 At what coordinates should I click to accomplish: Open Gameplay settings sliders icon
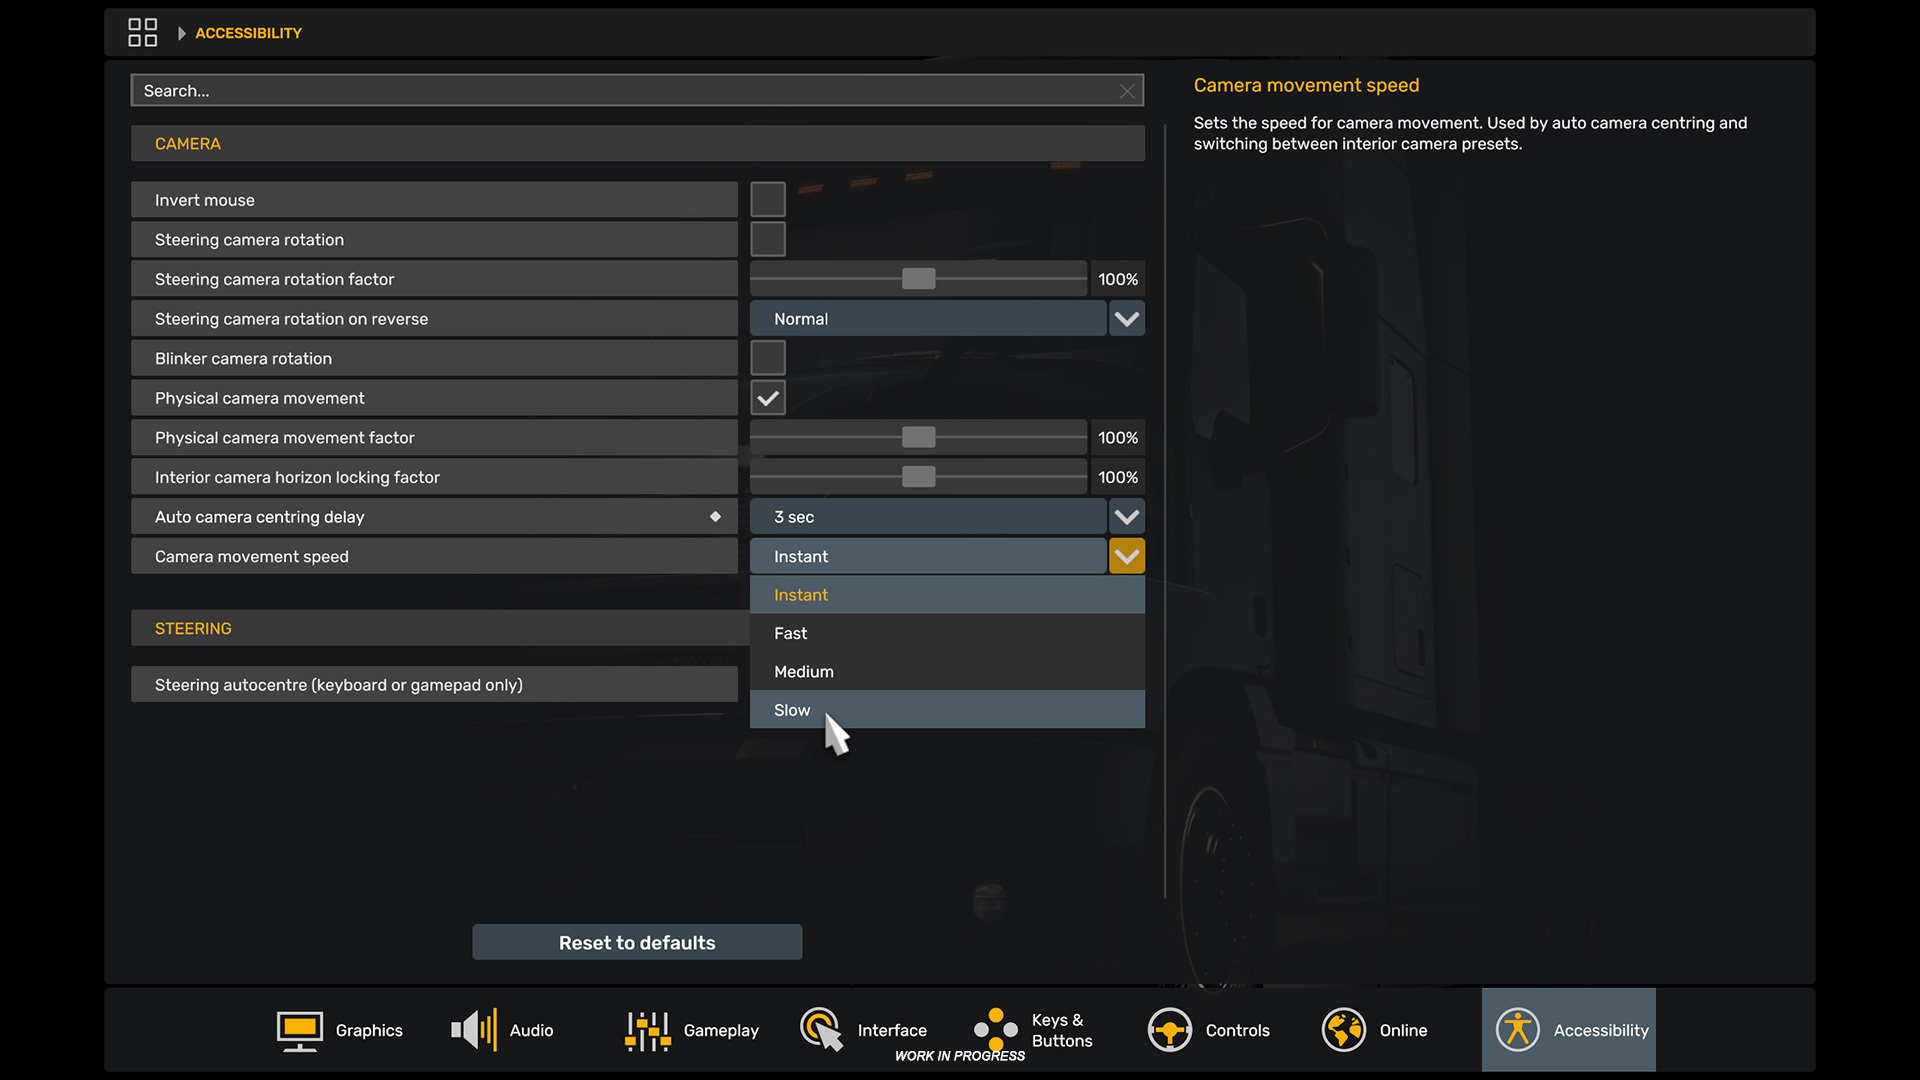[x=647, y=1030]
